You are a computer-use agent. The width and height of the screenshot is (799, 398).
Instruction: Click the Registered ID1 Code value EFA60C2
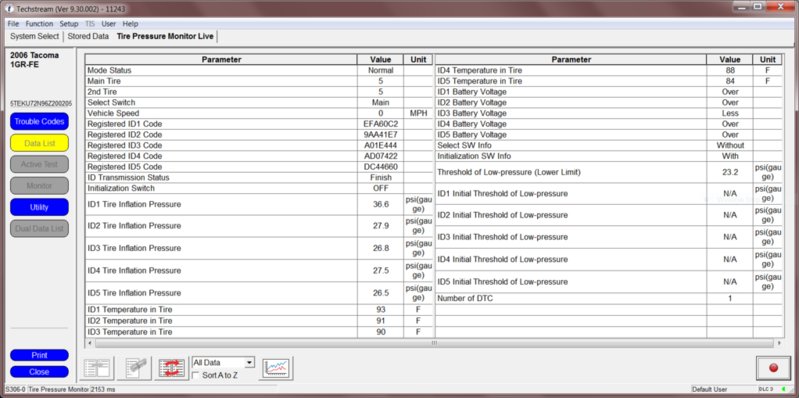click(x=380, y=124)
